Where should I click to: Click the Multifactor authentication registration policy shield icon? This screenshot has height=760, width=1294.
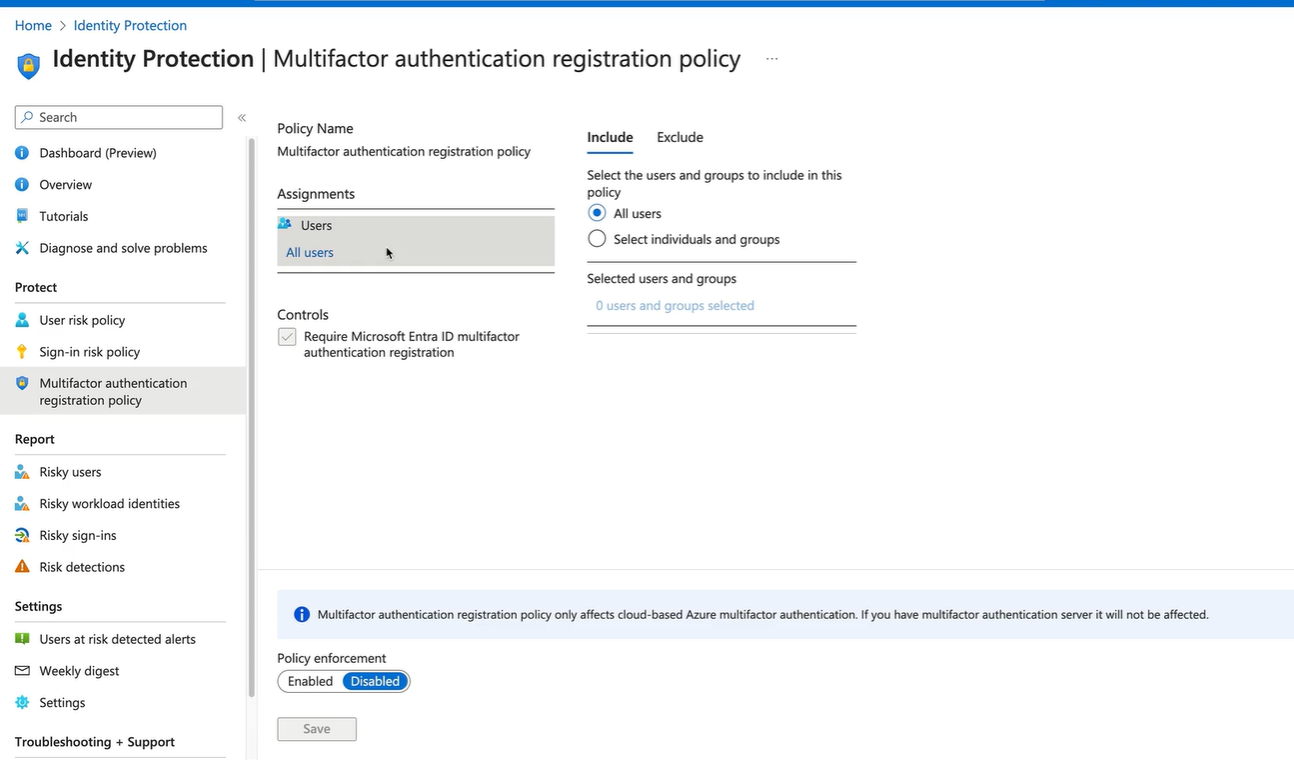tap(22, 383)
